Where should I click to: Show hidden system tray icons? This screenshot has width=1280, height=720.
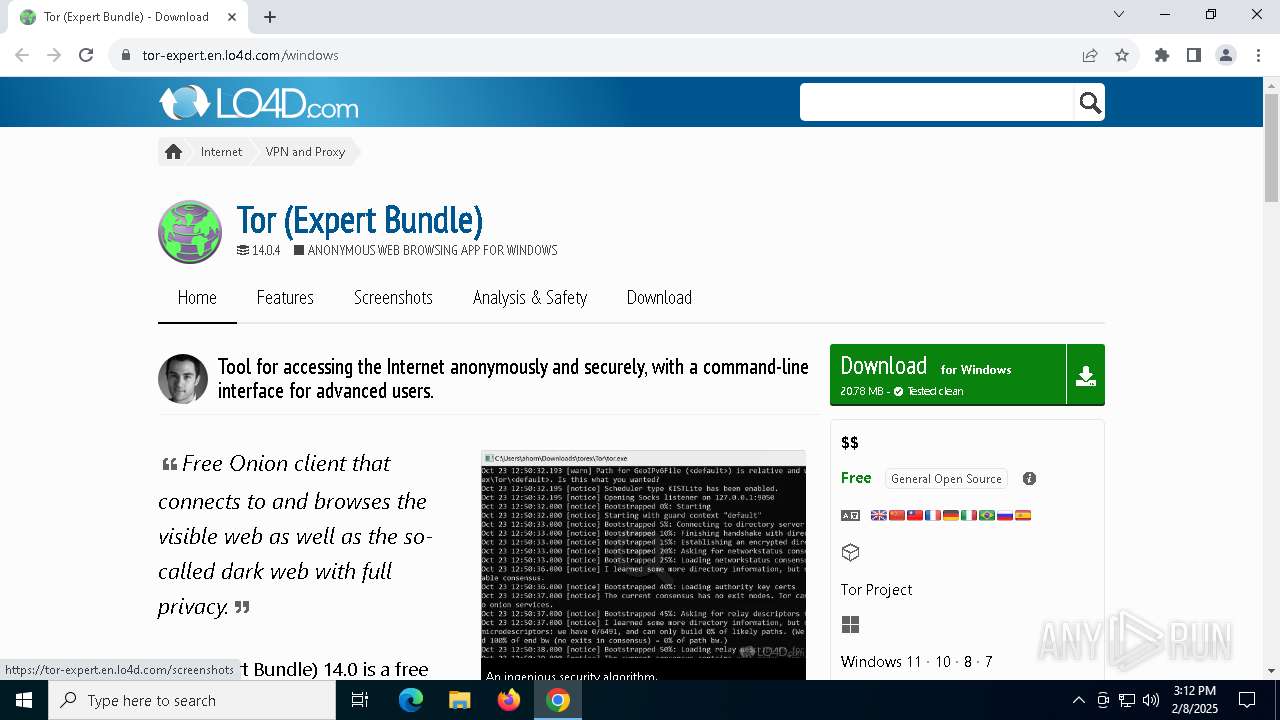(1078, 700)
